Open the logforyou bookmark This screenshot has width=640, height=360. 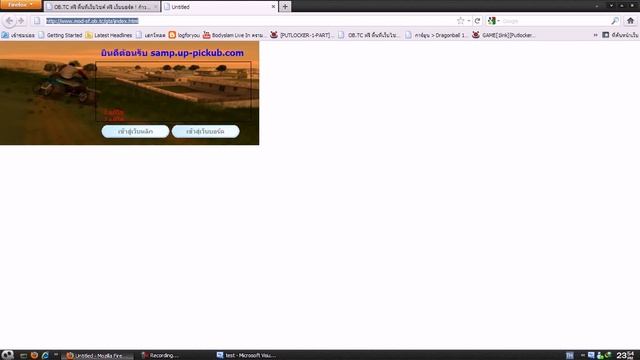184,36
